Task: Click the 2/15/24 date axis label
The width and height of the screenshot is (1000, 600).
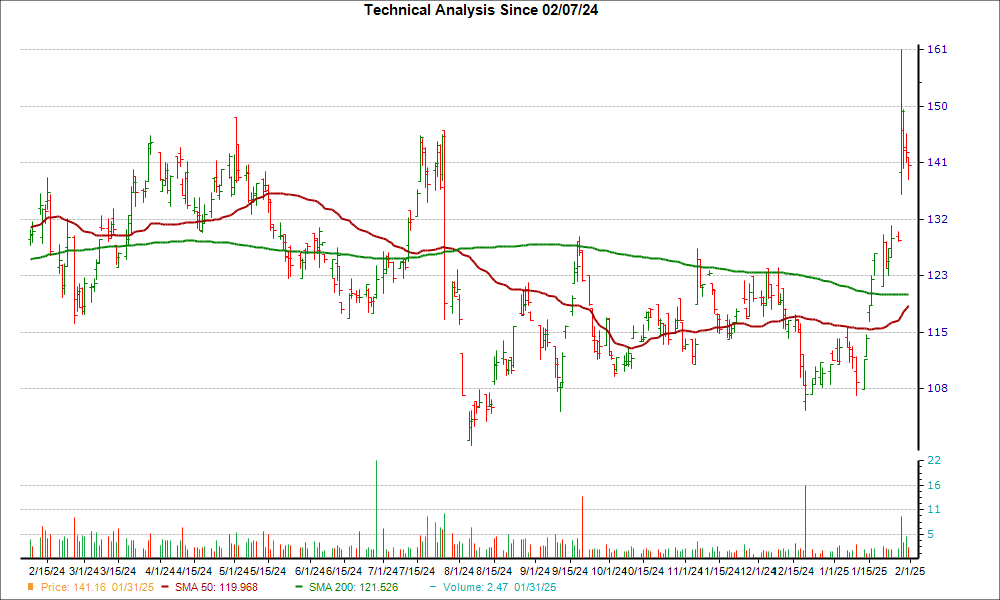Action: coord(47,571)
